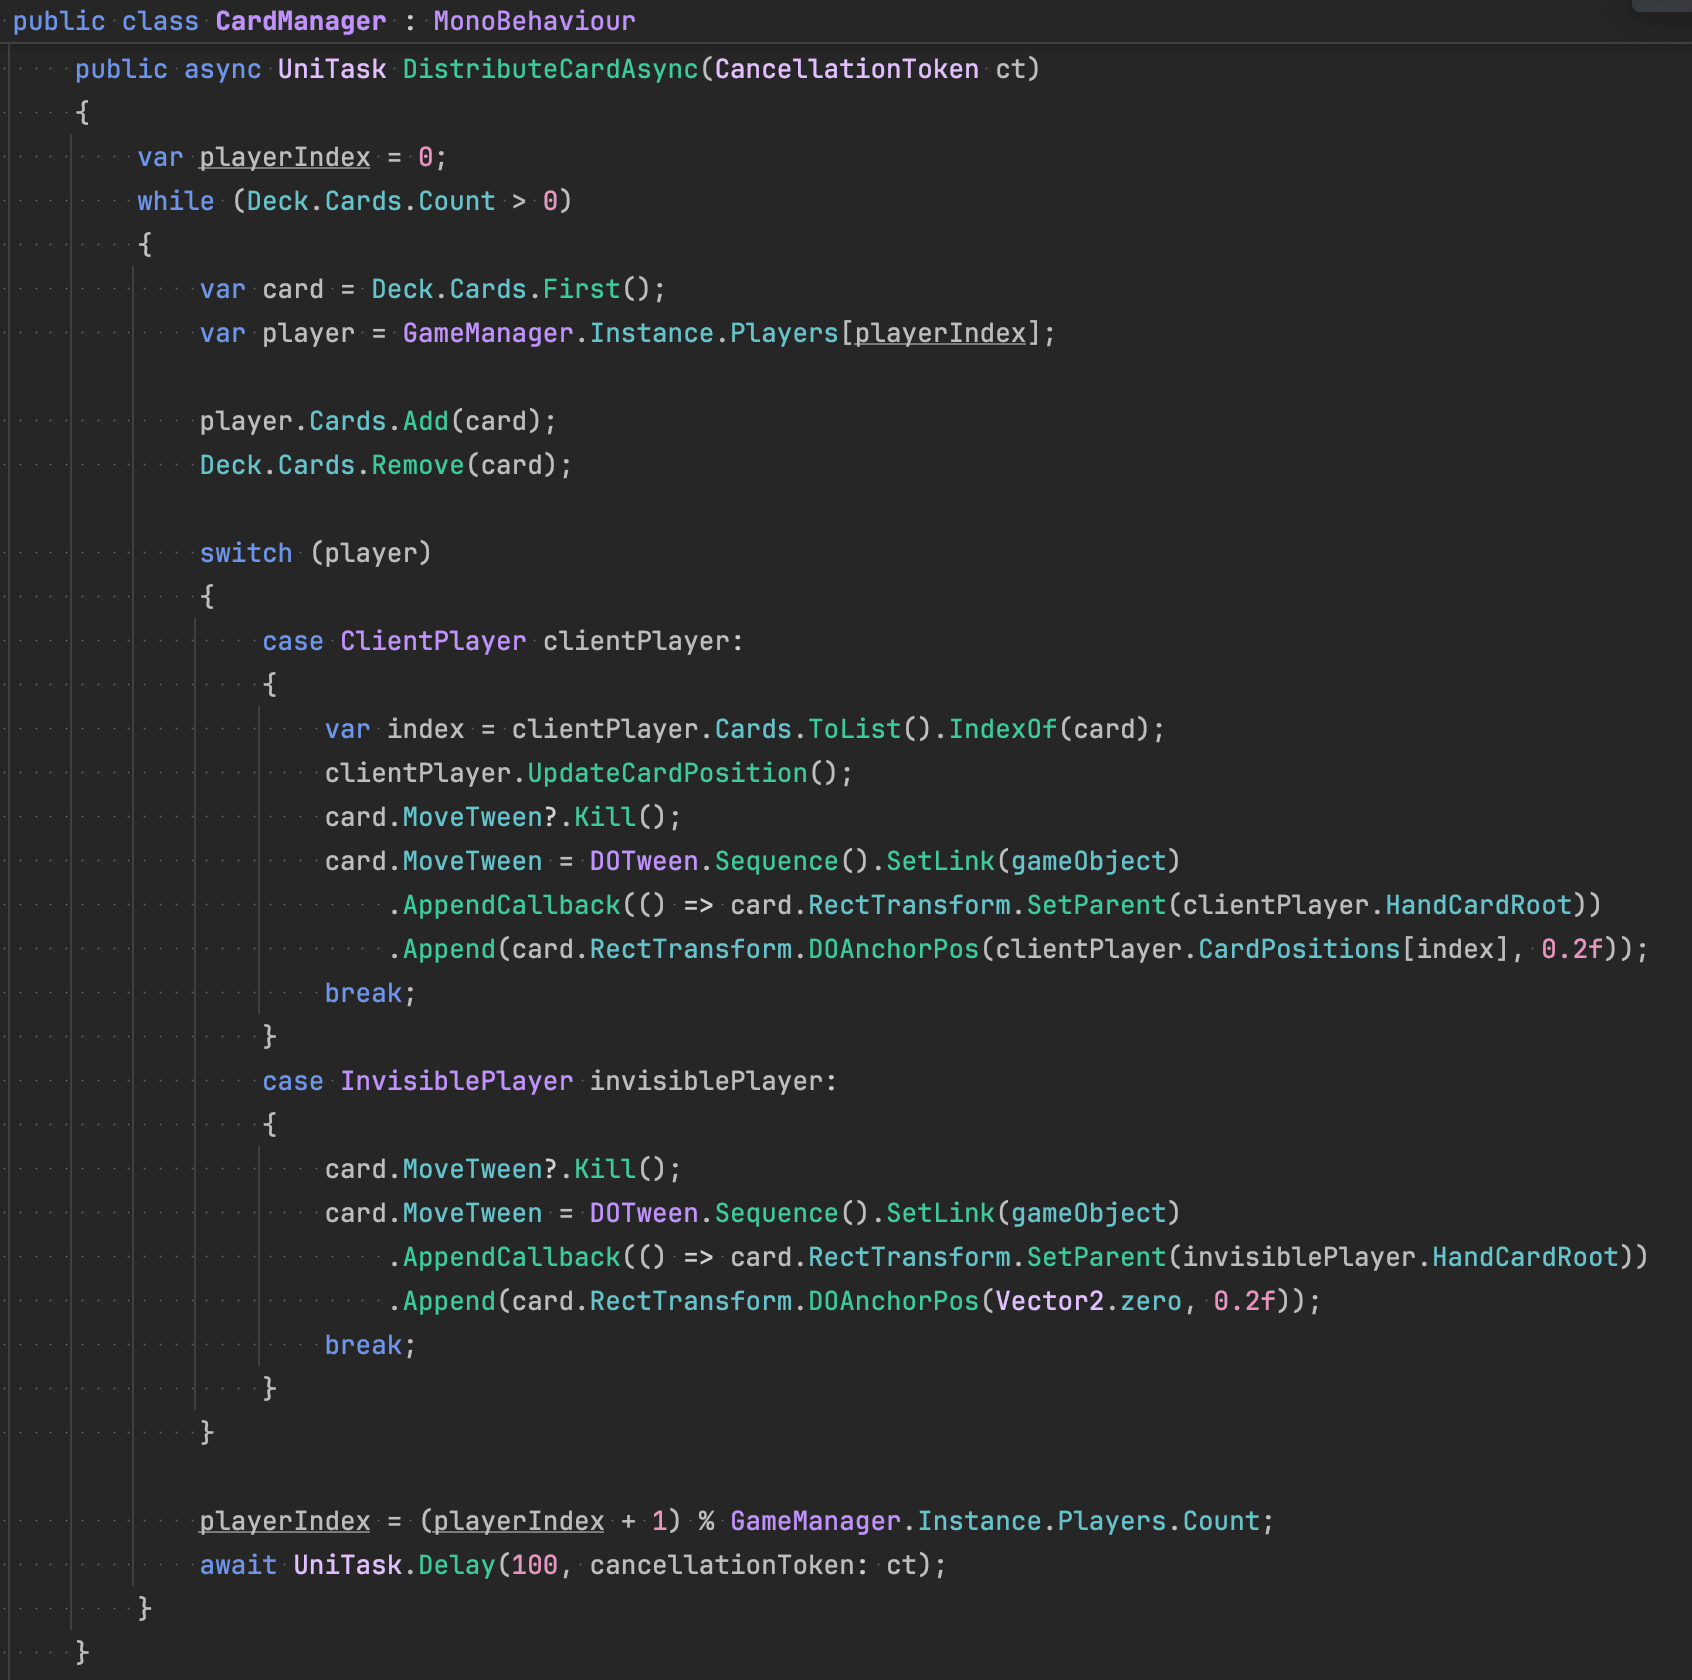Viewport: 1692px width, 1680px height.
Task: Click the Add method on player.Cards
Action: [425, 421]
